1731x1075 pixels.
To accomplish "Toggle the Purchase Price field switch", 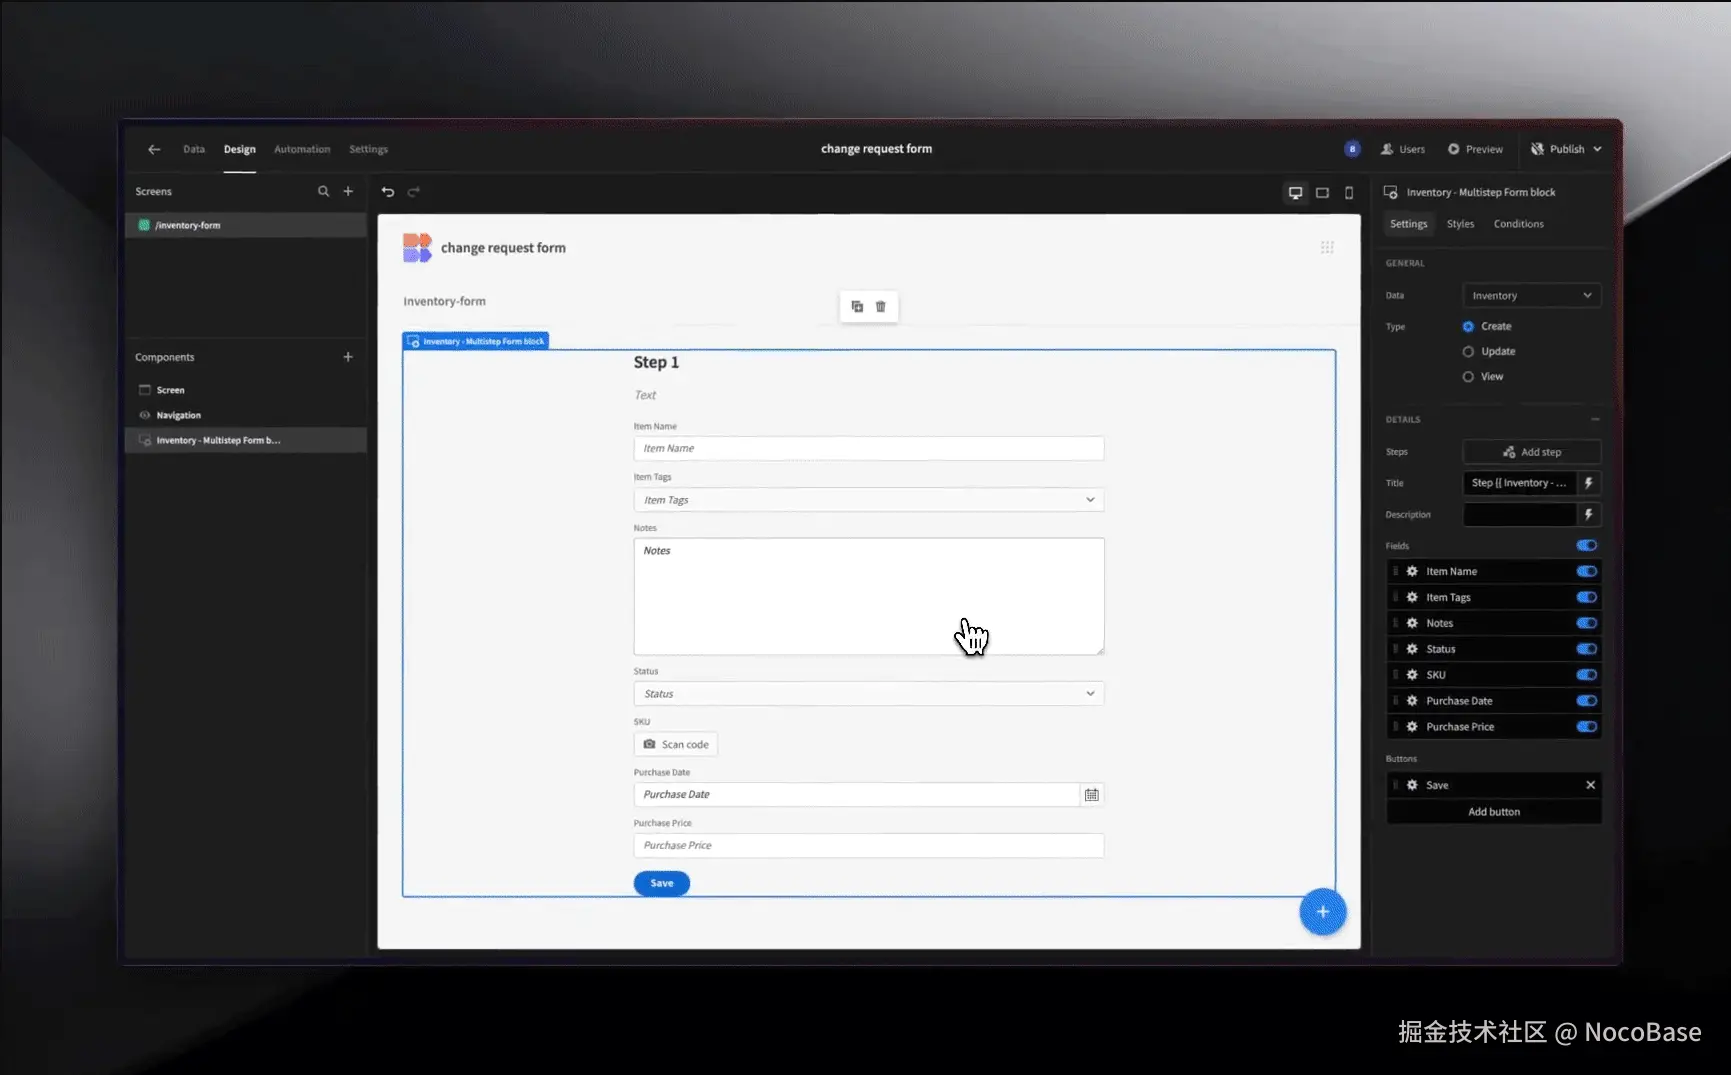I will coord(1587,727).
